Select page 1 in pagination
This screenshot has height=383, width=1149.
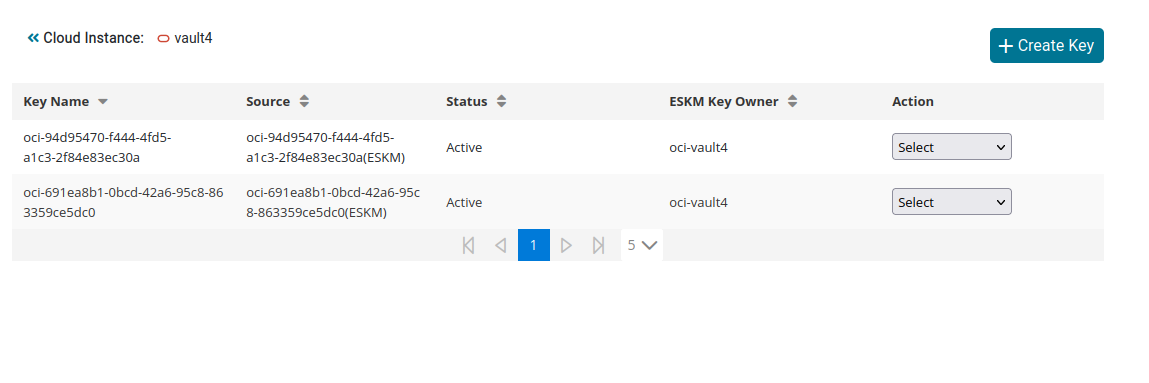[533, 245]
